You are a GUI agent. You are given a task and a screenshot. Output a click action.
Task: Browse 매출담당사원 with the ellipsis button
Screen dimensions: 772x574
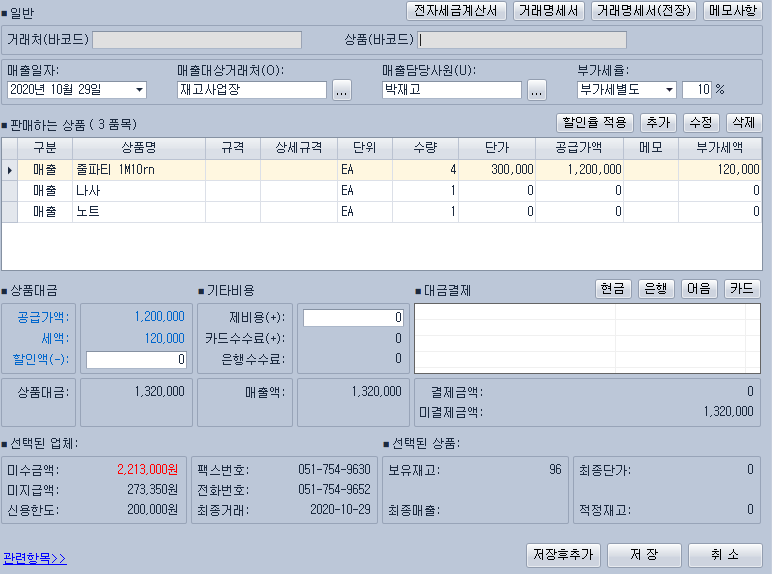(537, 90)
